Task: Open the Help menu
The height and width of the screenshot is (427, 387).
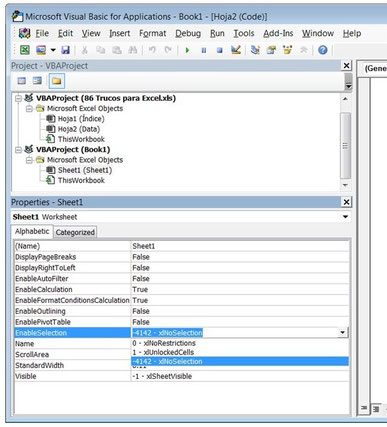Action: [x=352, y=33]
